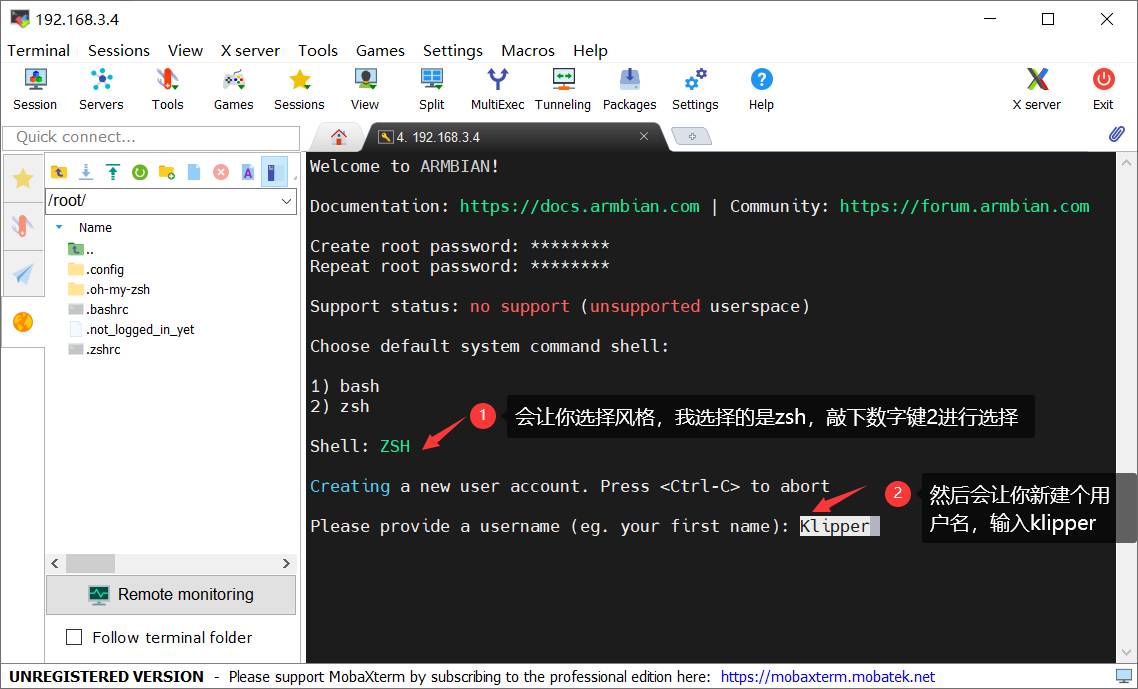Open the mobaxterm.mobatek.net link
This screenshot has height=689, width=1138.
coord(827,677)
